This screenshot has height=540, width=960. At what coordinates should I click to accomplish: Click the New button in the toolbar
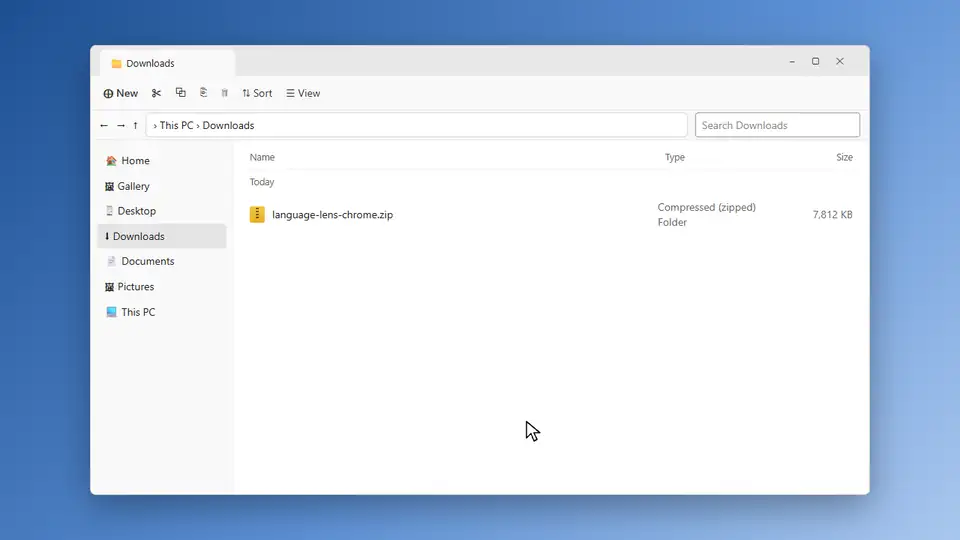pos(121,93)
